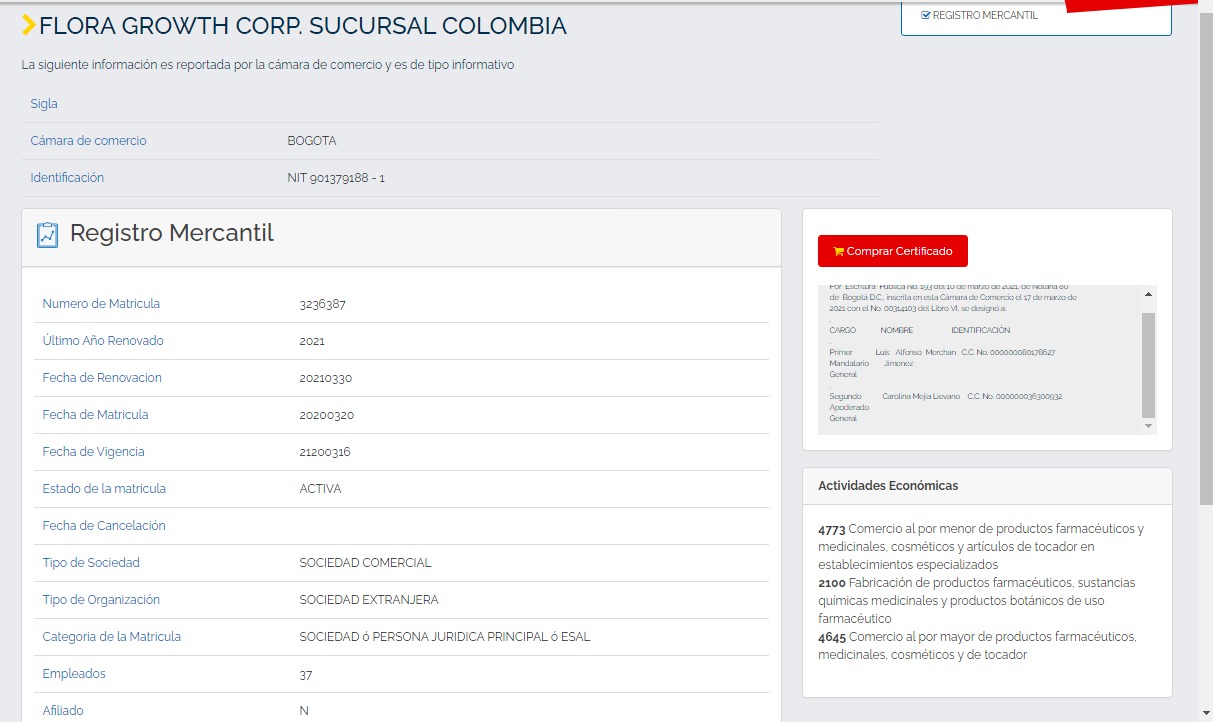The width and height of the screenshot is (1213, 722).
Task: Click the Fecha de Vigencia label
Action: [x=93, y=452]
